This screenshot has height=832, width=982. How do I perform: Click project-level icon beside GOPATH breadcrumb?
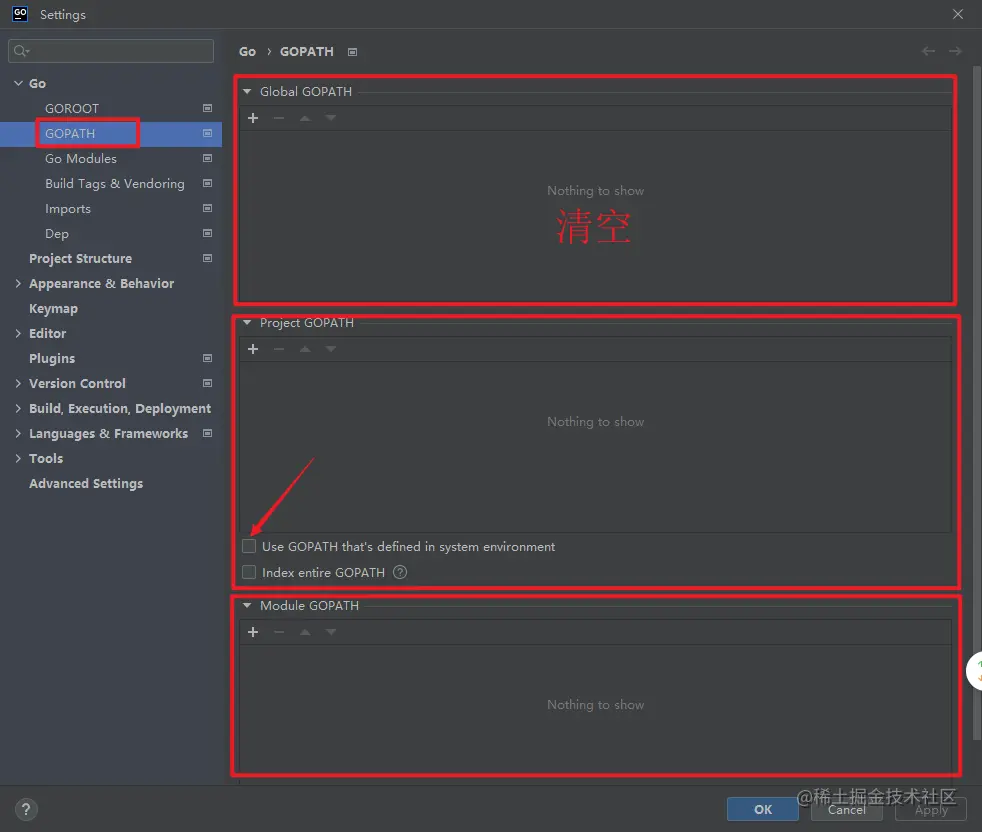point(353,52)
